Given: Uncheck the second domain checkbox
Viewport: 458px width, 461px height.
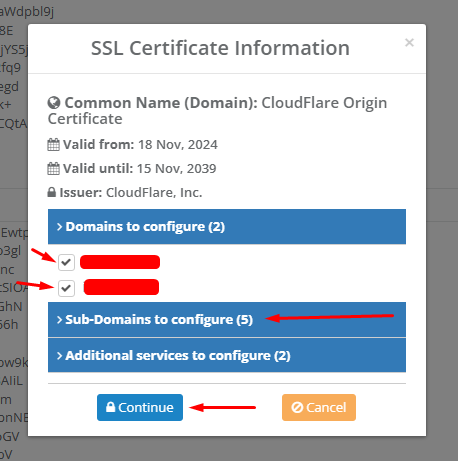Looking at the screenshot, I should [66, 288].
